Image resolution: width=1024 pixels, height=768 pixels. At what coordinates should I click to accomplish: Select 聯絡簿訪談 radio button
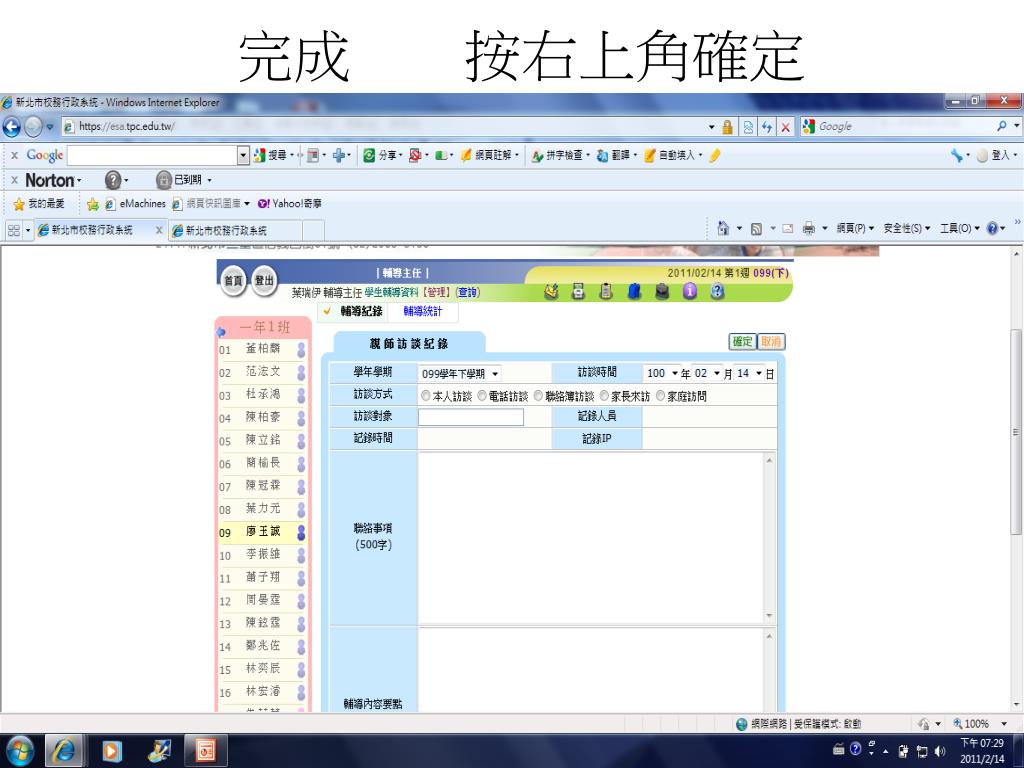click(x=538, y=395)
